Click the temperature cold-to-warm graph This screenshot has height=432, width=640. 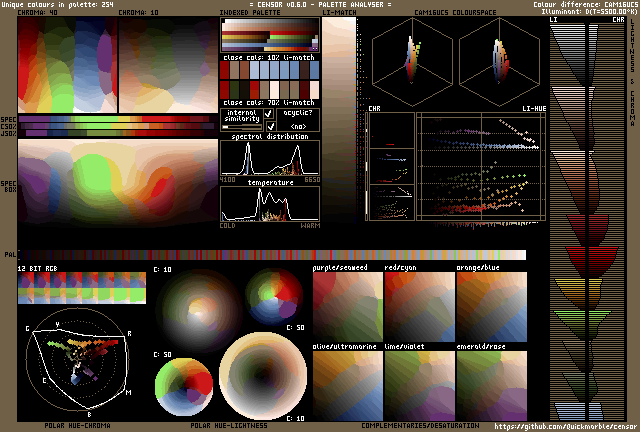point(270,204)
